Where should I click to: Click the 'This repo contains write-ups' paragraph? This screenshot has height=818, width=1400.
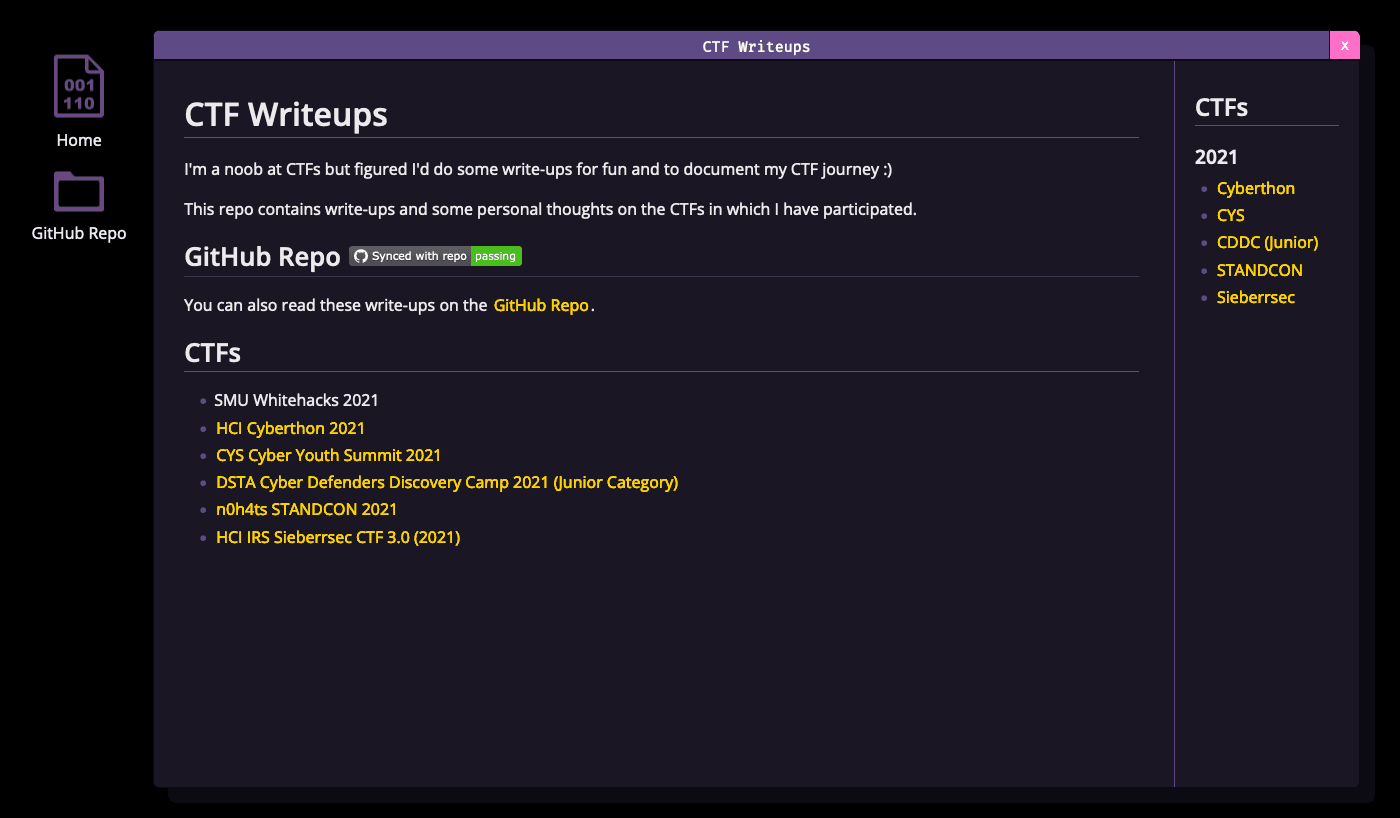point(550,209)
